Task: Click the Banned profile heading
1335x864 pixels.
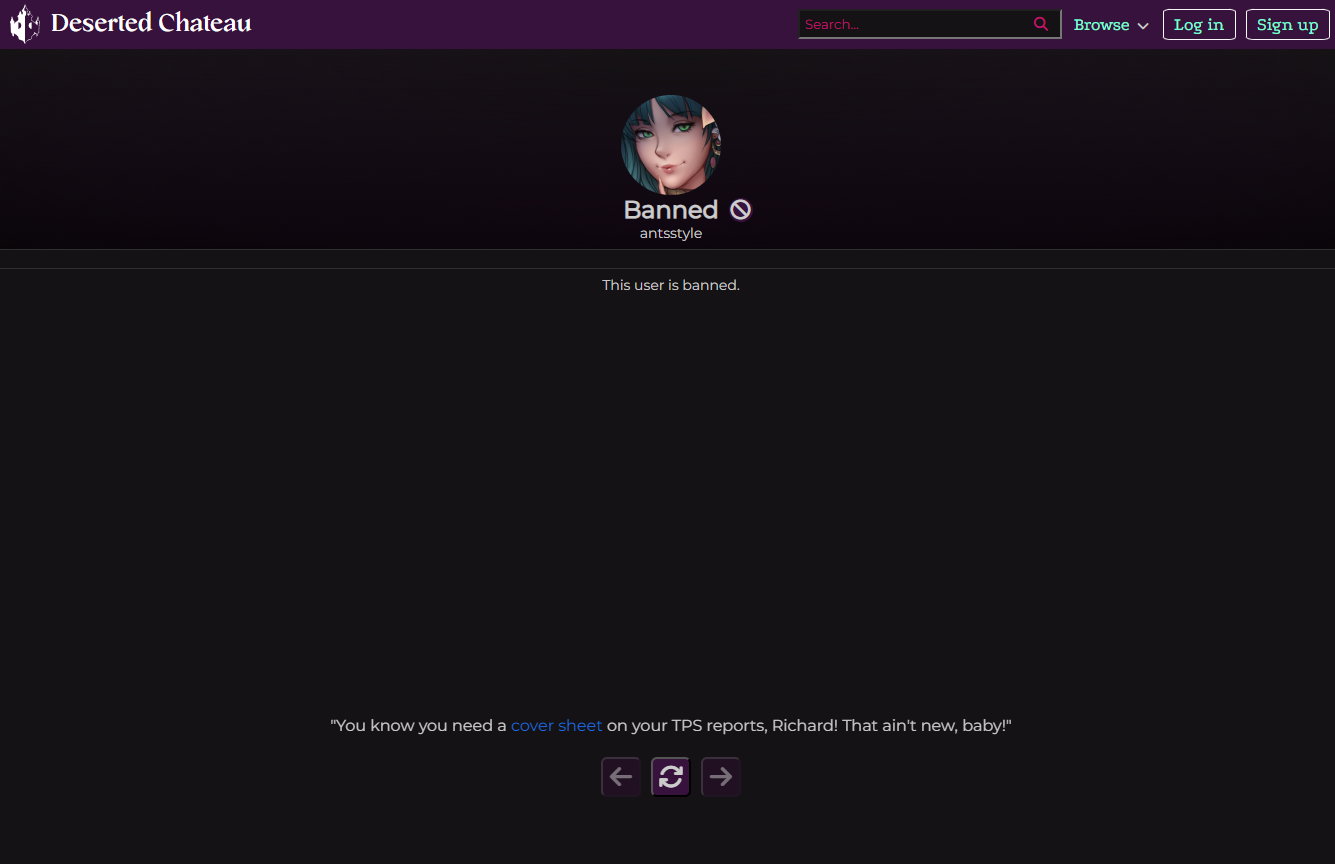Action: click(x=670, y=209)
